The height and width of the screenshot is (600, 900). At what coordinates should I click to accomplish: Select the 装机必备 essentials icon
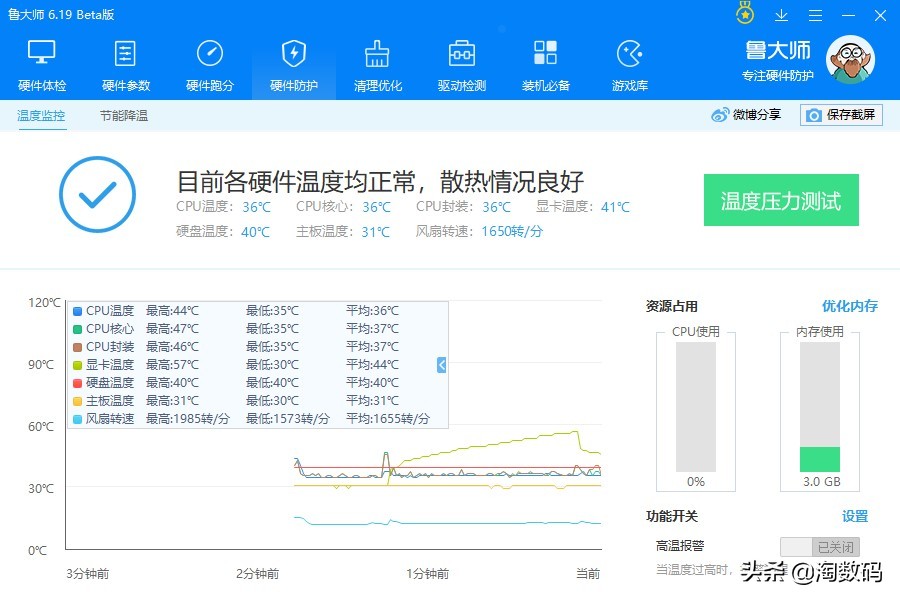(x=544, y=62)
